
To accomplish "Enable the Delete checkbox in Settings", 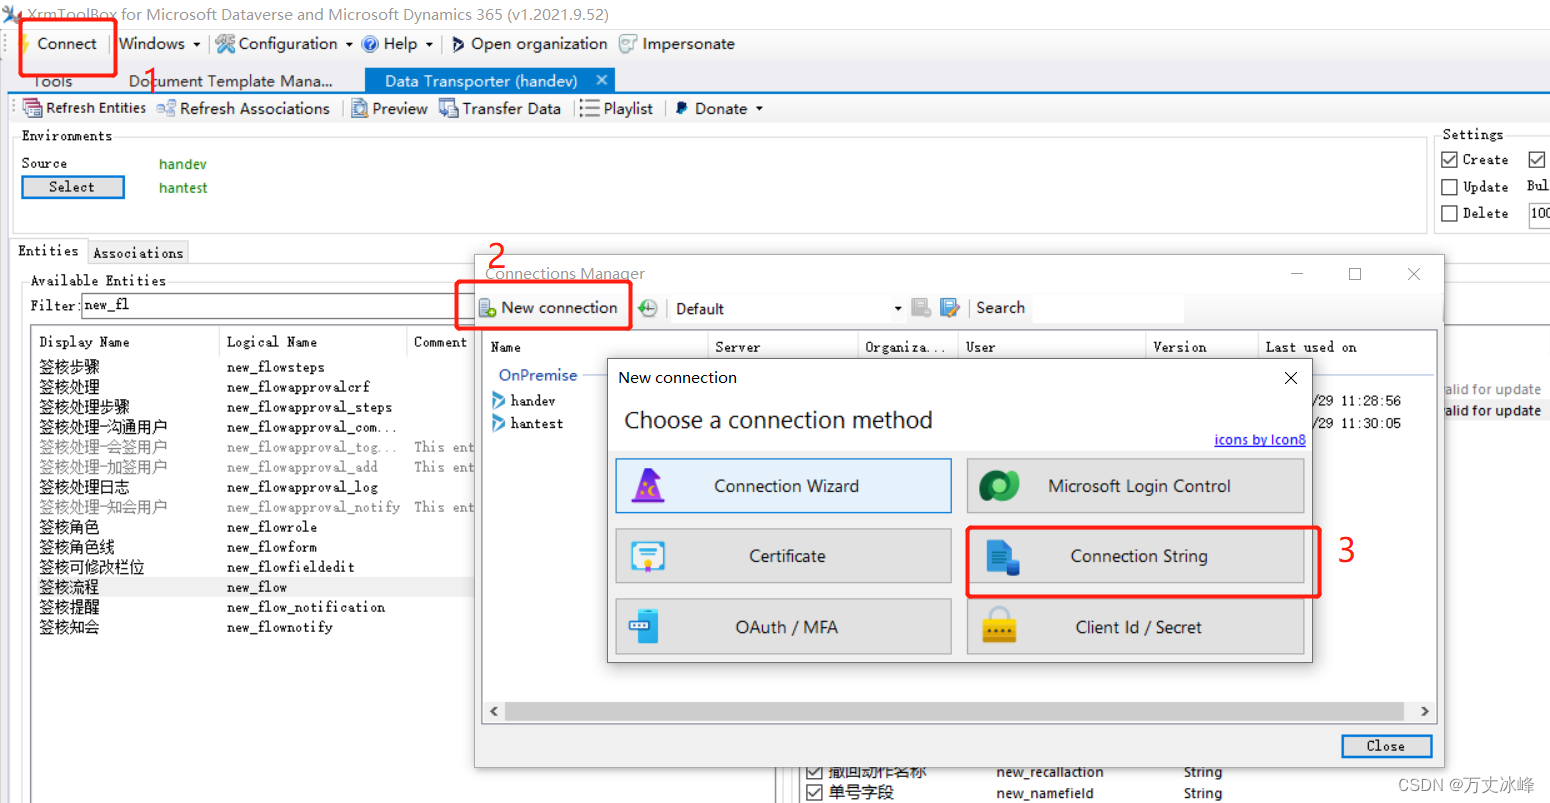I will click(x=1449, y=213).
